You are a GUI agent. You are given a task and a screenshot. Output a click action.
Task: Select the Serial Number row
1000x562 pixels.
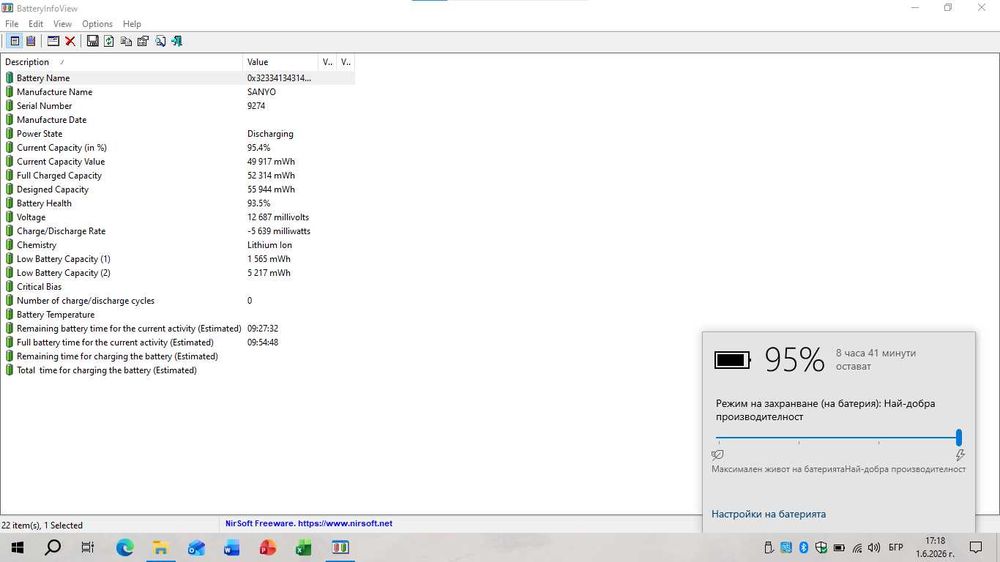(178, 106)
